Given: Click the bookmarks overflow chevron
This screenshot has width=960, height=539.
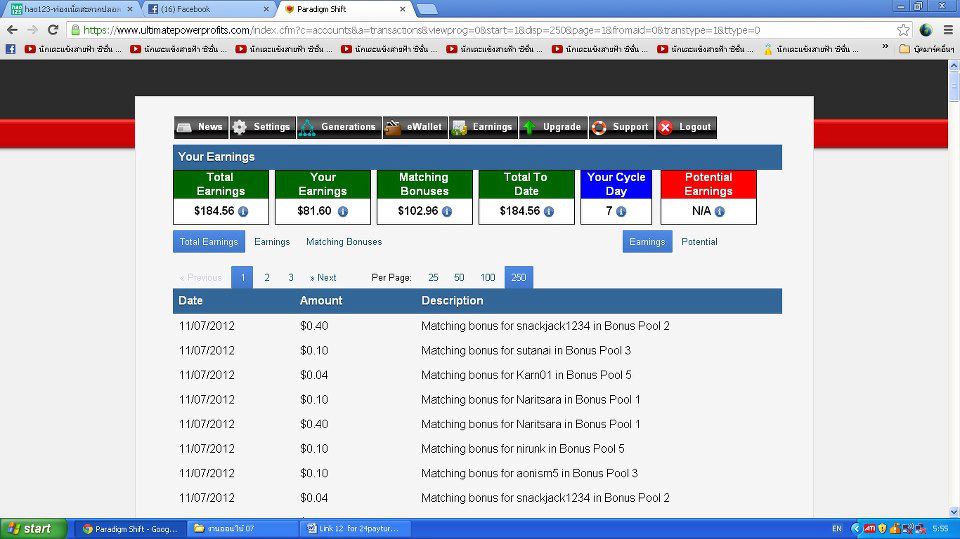Looking at the screenshot, I should 885,47.
